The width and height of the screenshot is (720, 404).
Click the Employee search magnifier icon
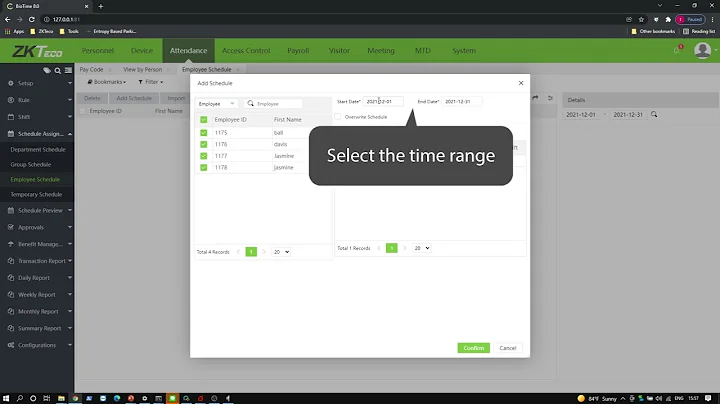pos(250,104)
